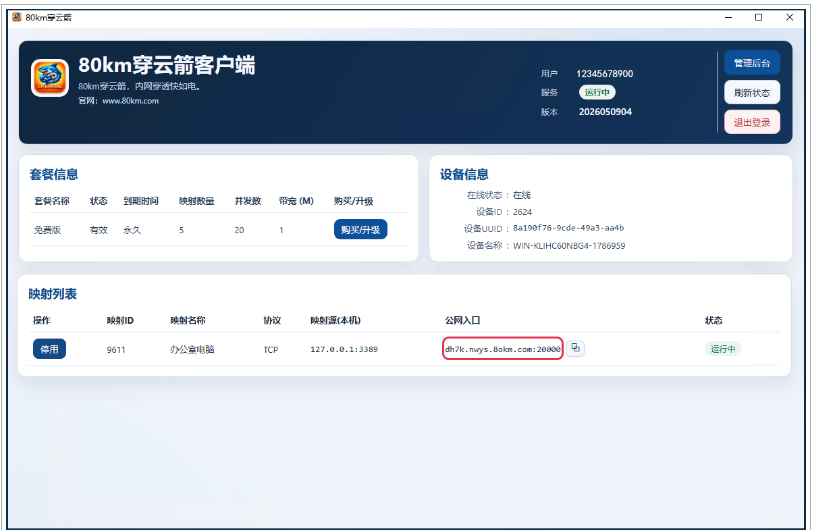Click the device UUID value
Image resolution: width=814 pixels, height=530 pixels.
point(568,228)
